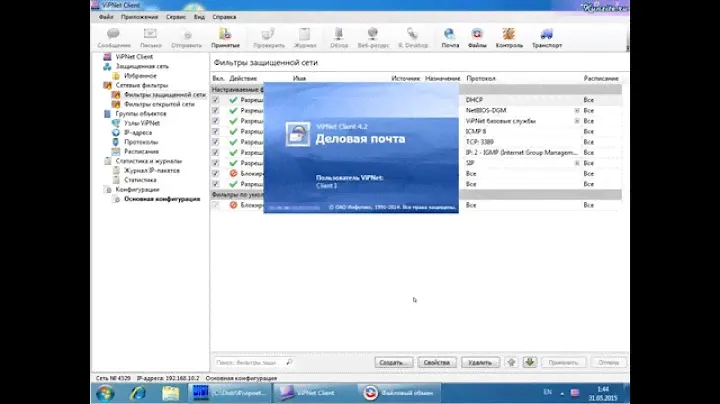This screenshot has height=404, width=720.
Task: Click the Удалить button
Action: [480, 362]
